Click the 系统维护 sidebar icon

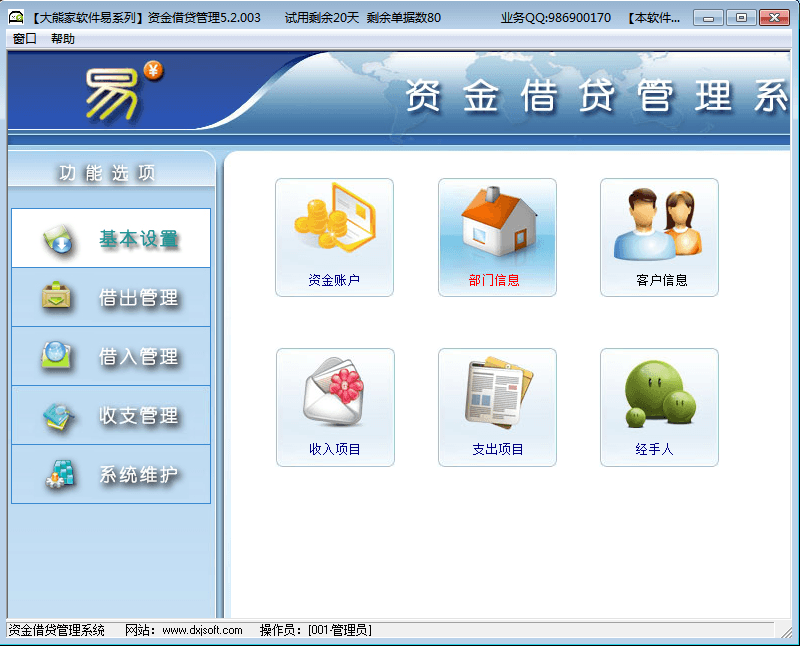[x=58, y=475]
